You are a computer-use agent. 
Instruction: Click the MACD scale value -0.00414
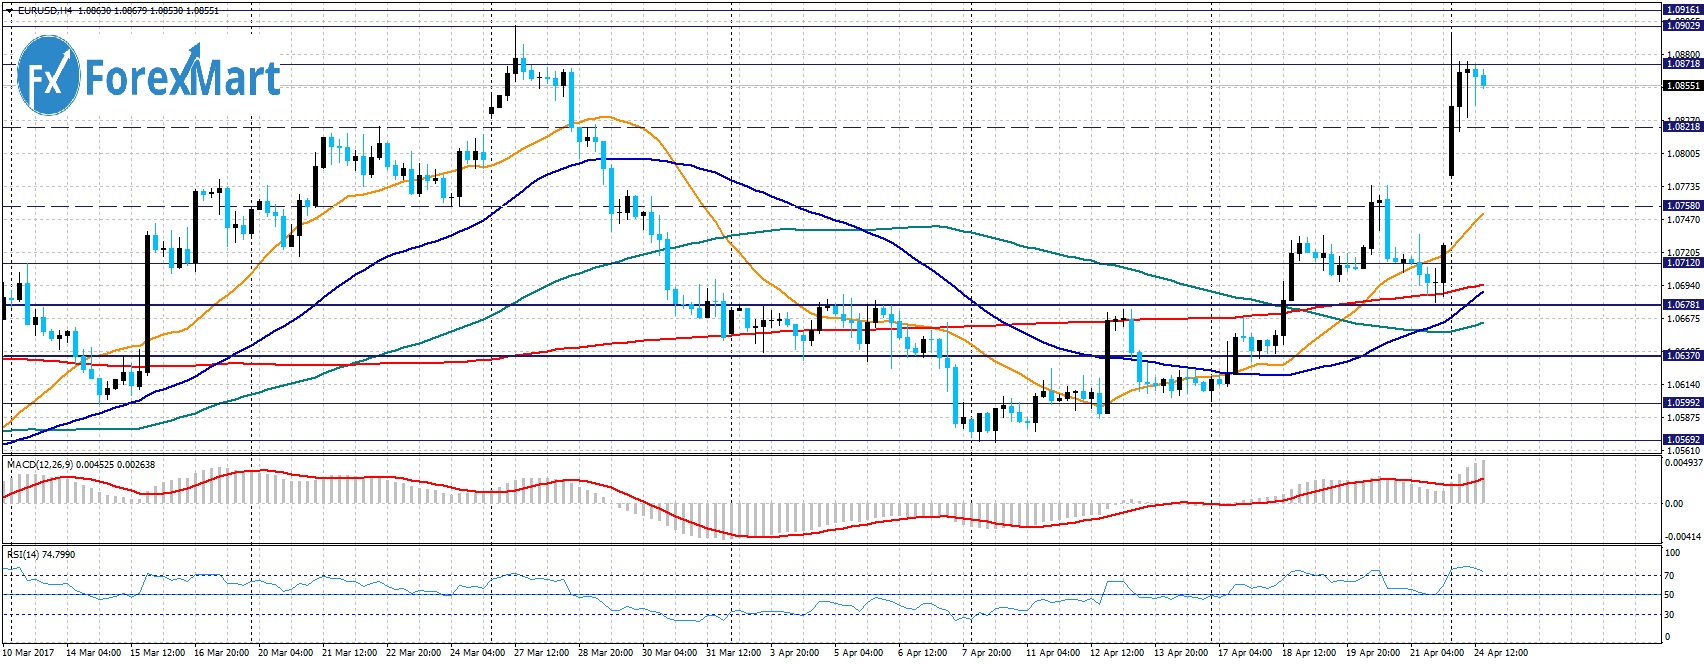1682,537
